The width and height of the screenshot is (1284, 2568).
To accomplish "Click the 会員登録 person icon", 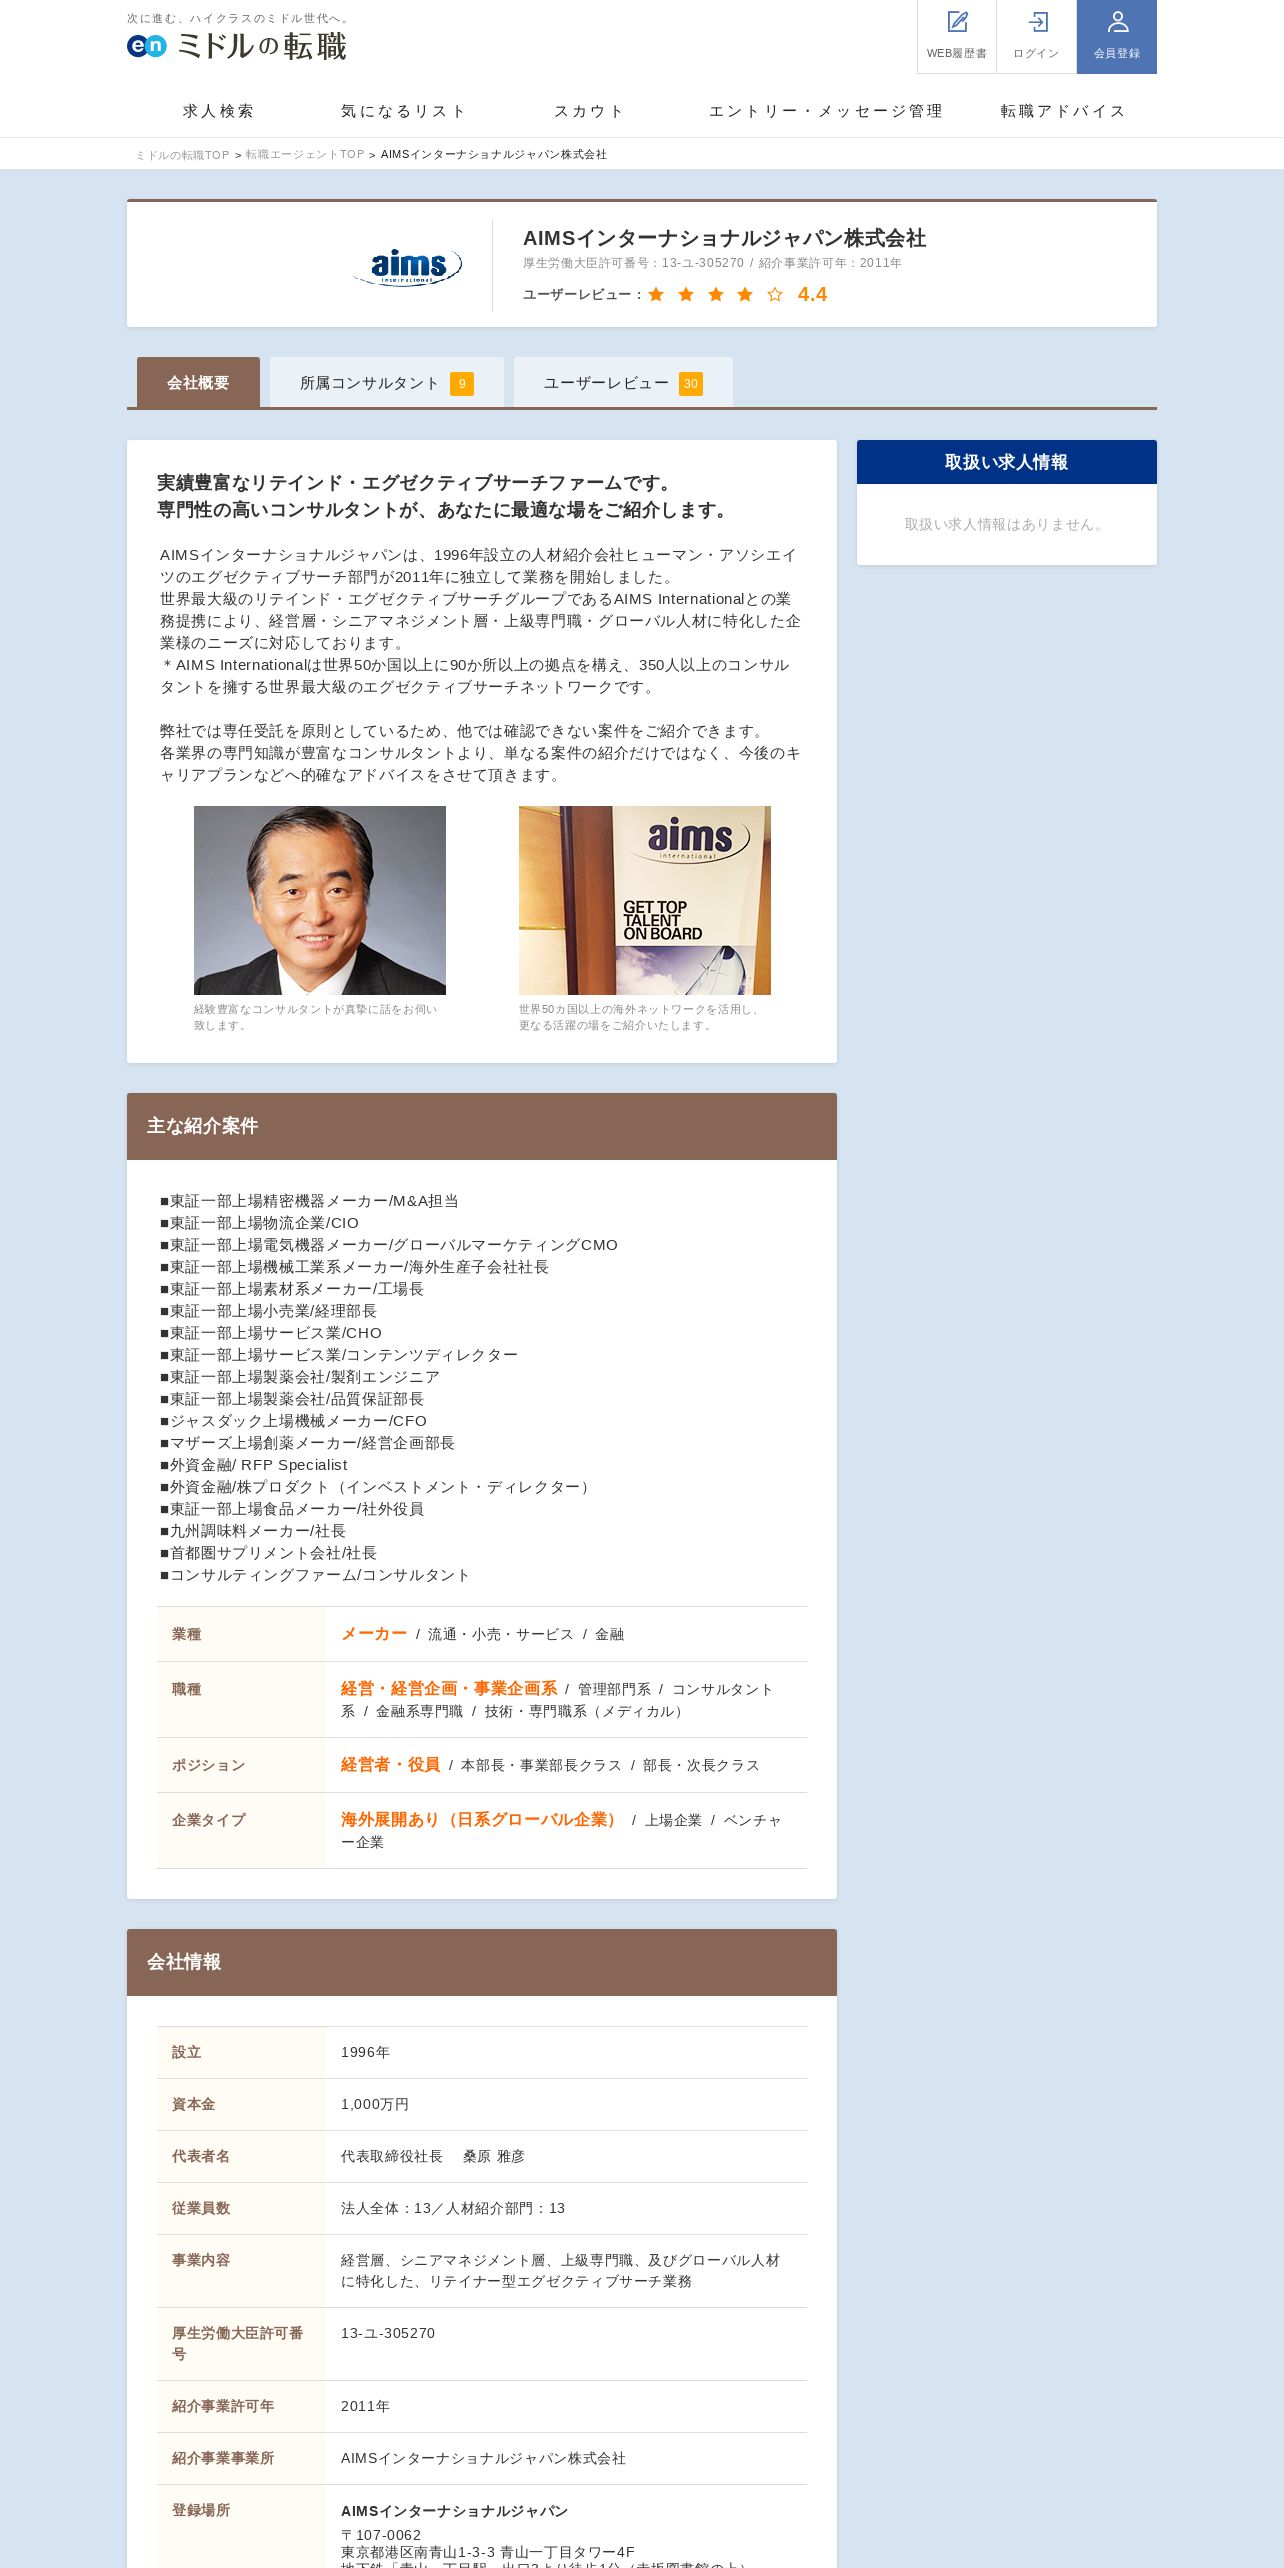I will (x=1117, y=22).
